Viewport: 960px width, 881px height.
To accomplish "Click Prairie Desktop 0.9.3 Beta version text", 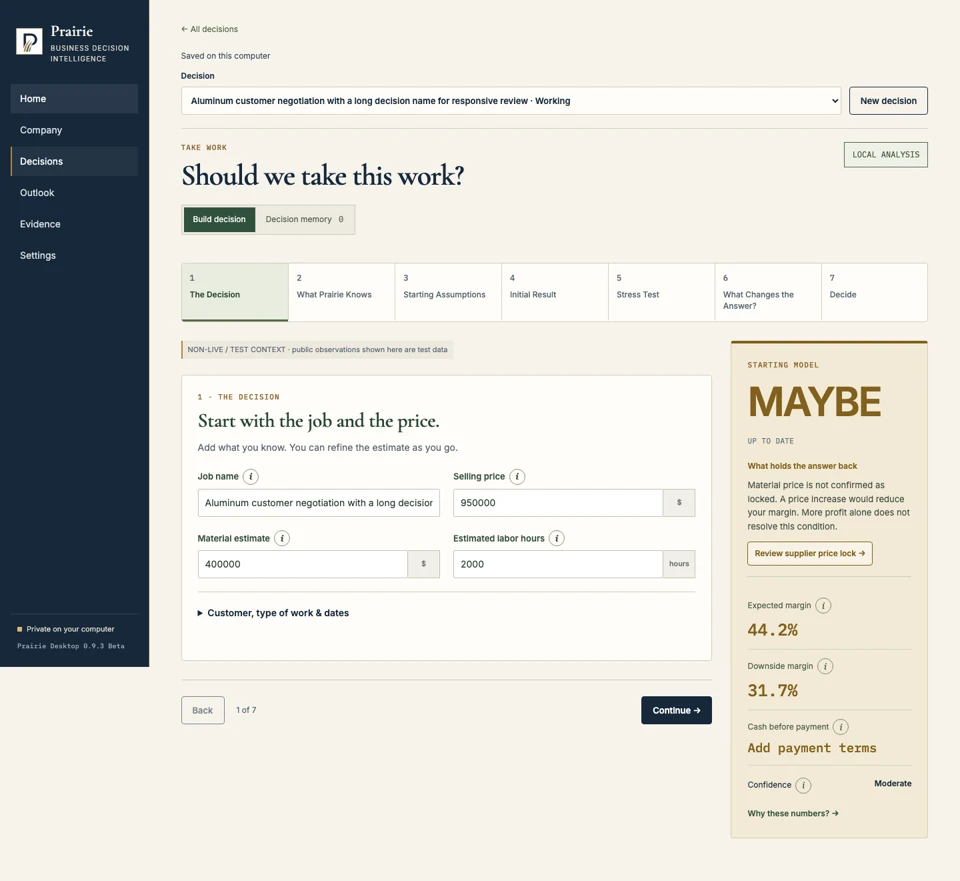I will (x=70, y=646).
